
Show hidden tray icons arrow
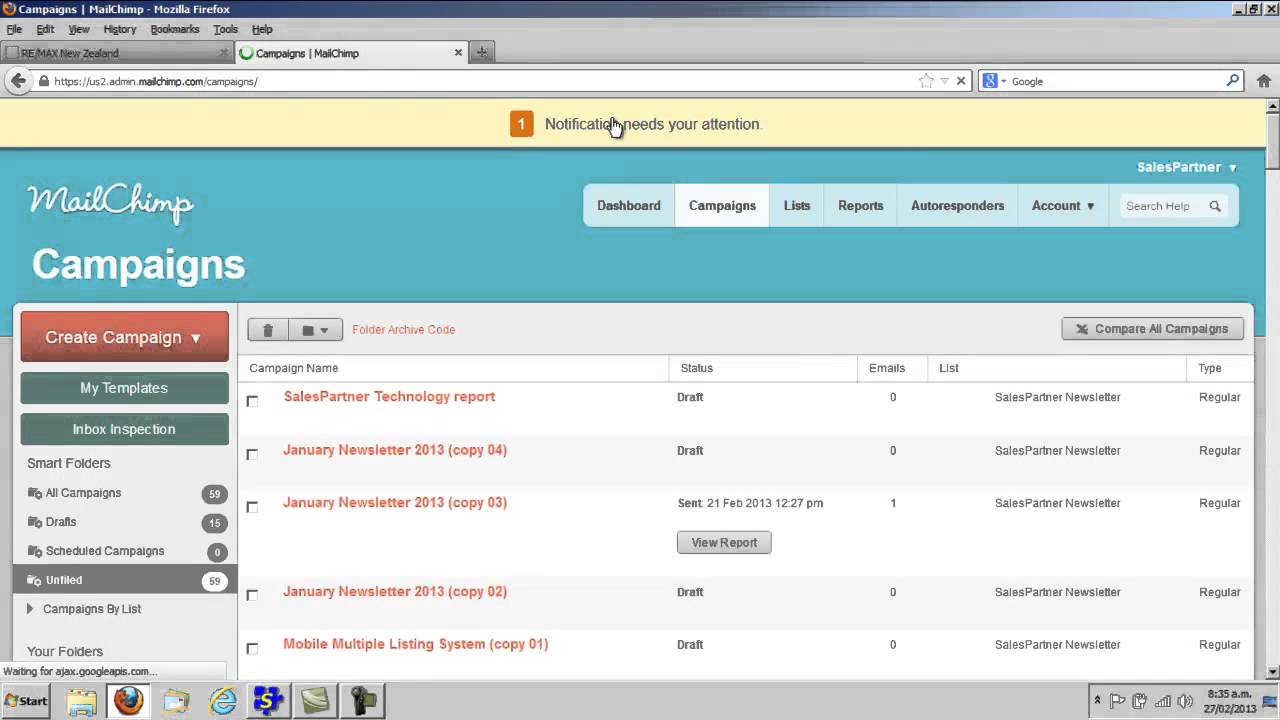point(1098,701)
